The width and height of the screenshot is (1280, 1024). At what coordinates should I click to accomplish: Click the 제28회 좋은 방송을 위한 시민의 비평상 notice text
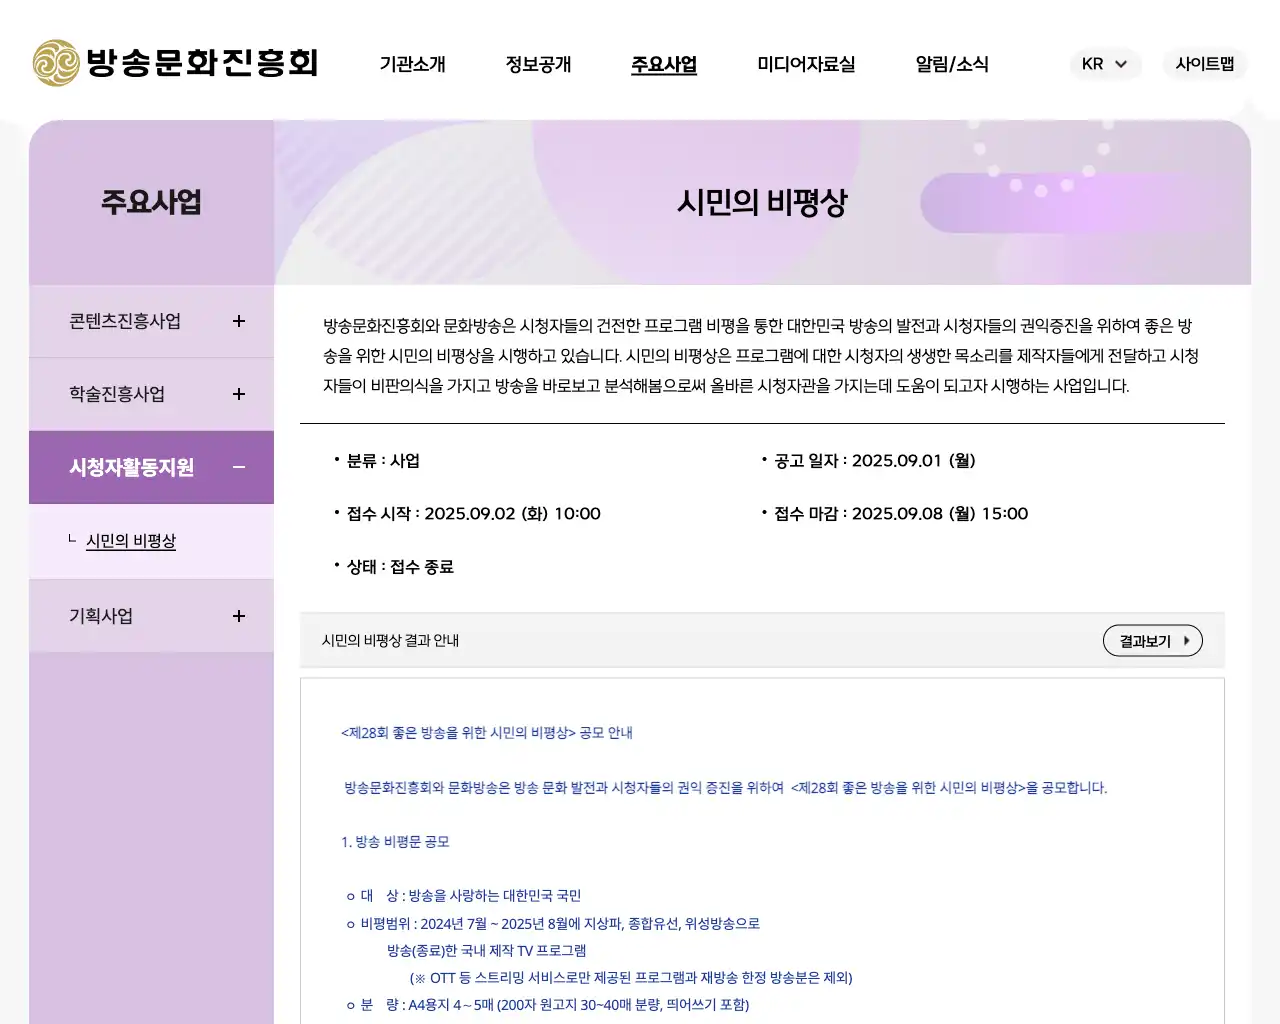486,732
